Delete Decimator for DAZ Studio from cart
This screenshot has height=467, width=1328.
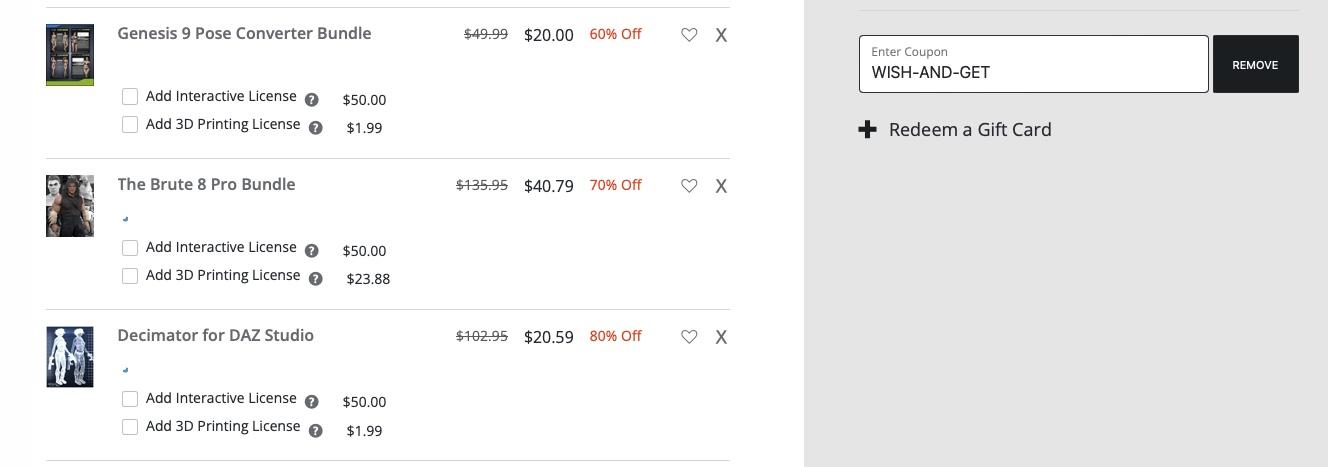tap(721, 337)
